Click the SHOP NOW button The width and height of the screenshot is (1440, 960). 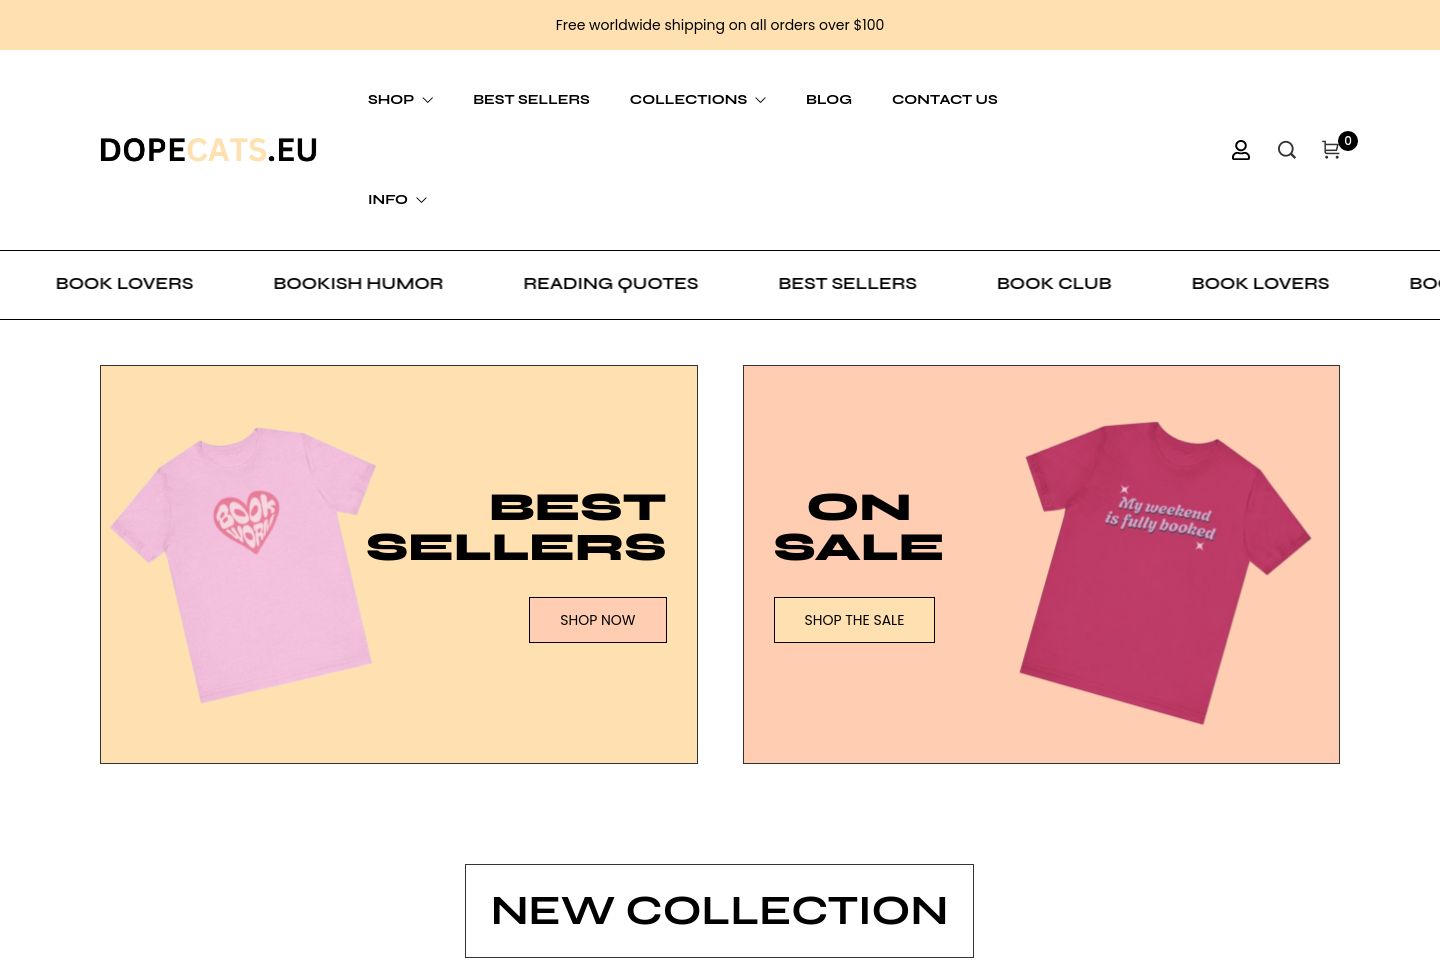[x=598, y=620]
